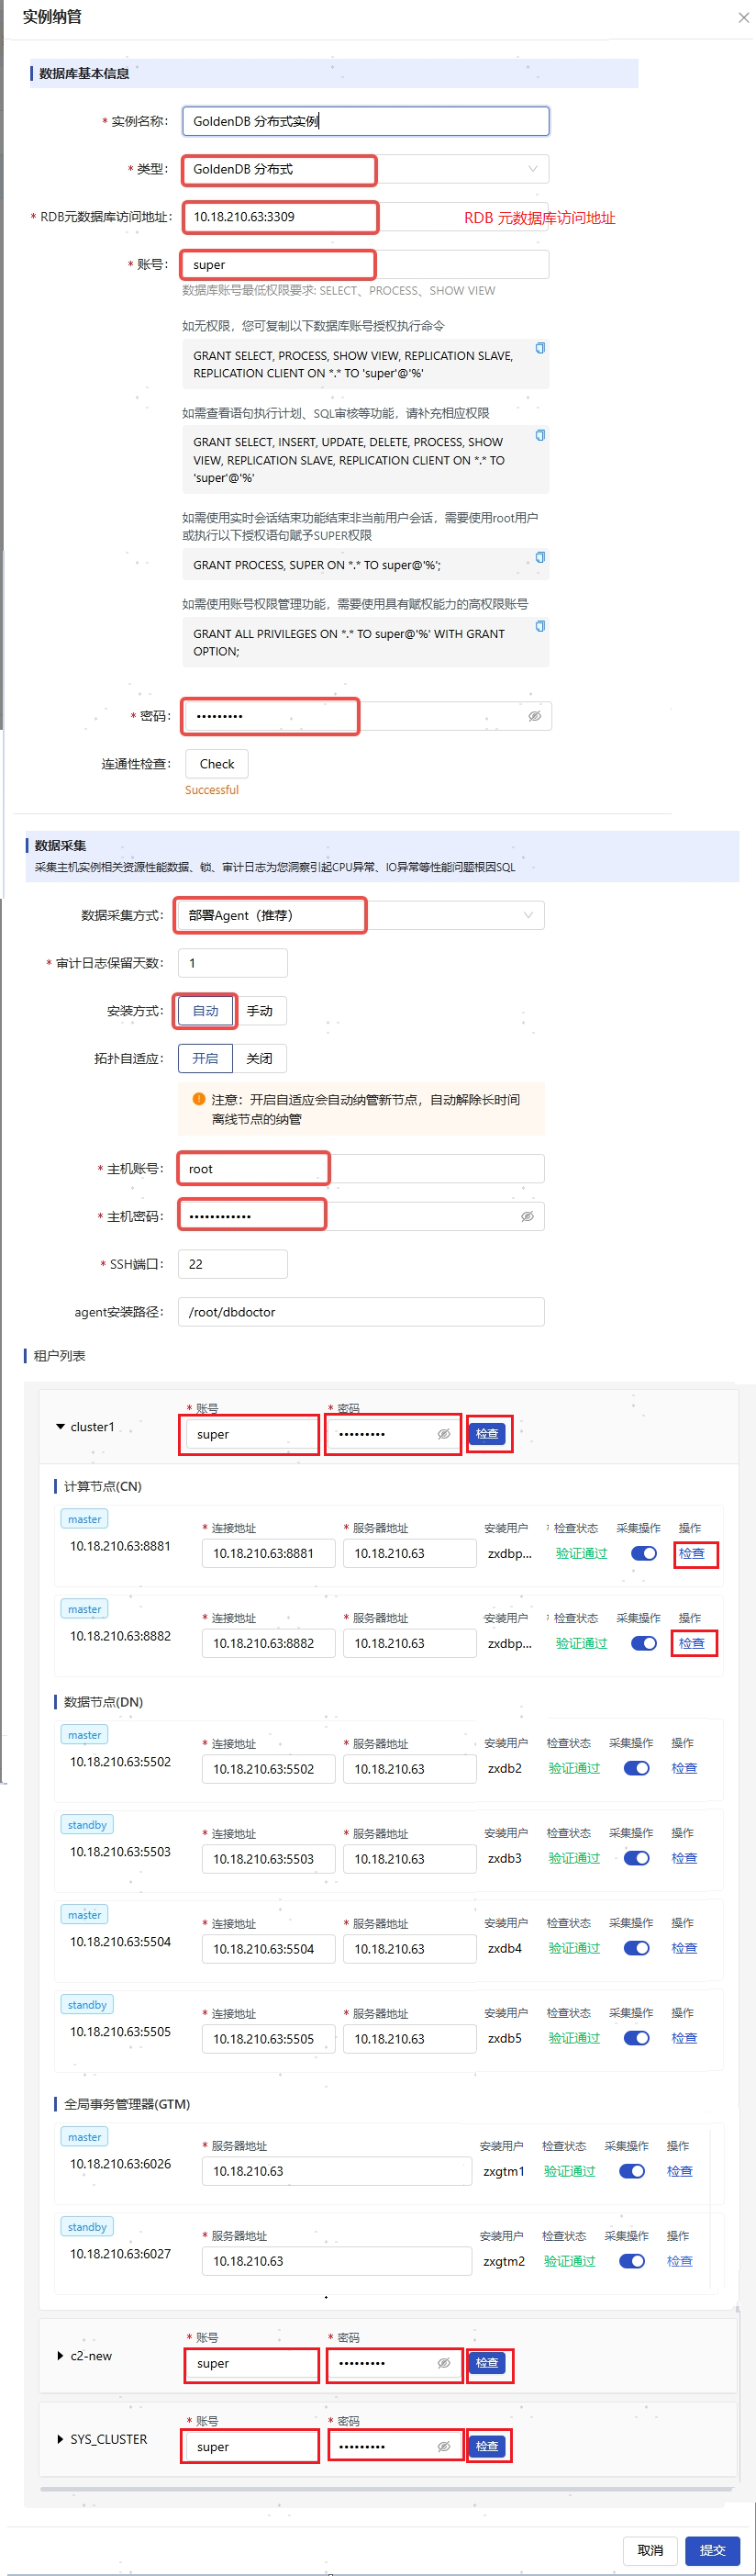The width and height of the screenshot is (756, 2576).
Task: Focus SYS_CLUSTER tenant 账号 field
Action: 251,2446
